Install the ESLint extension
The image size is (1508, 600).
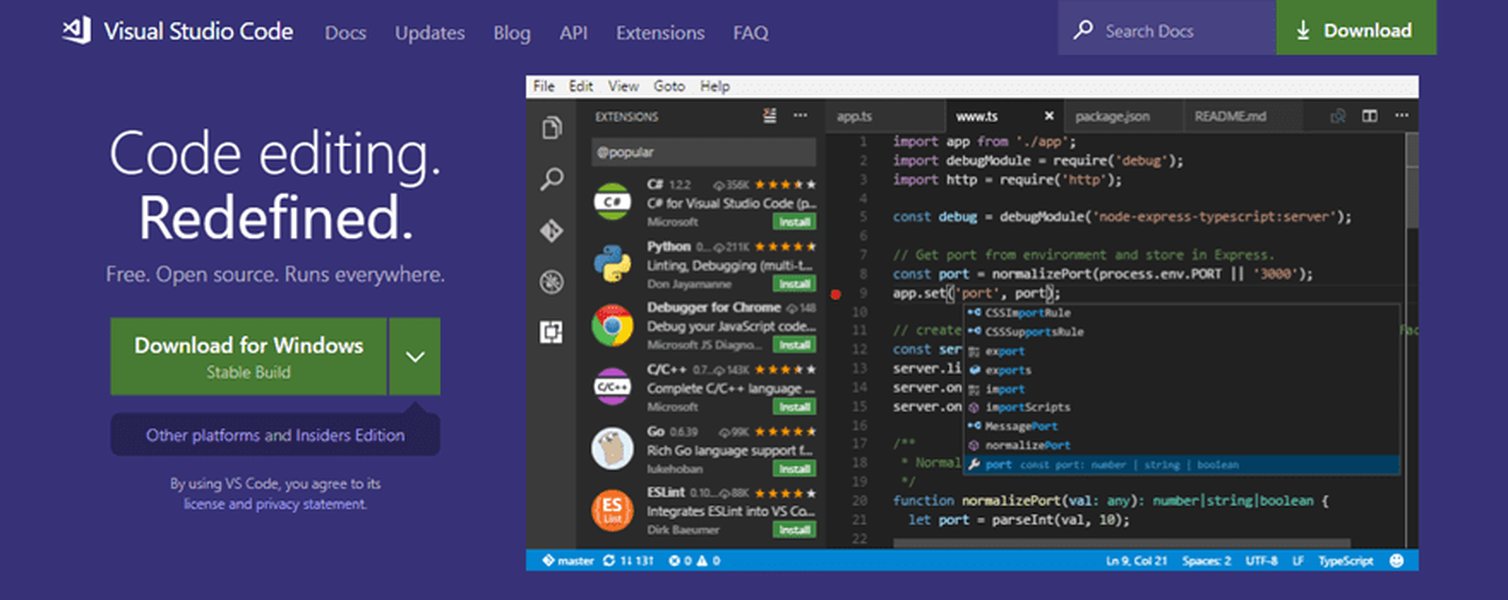pos(795,530)
